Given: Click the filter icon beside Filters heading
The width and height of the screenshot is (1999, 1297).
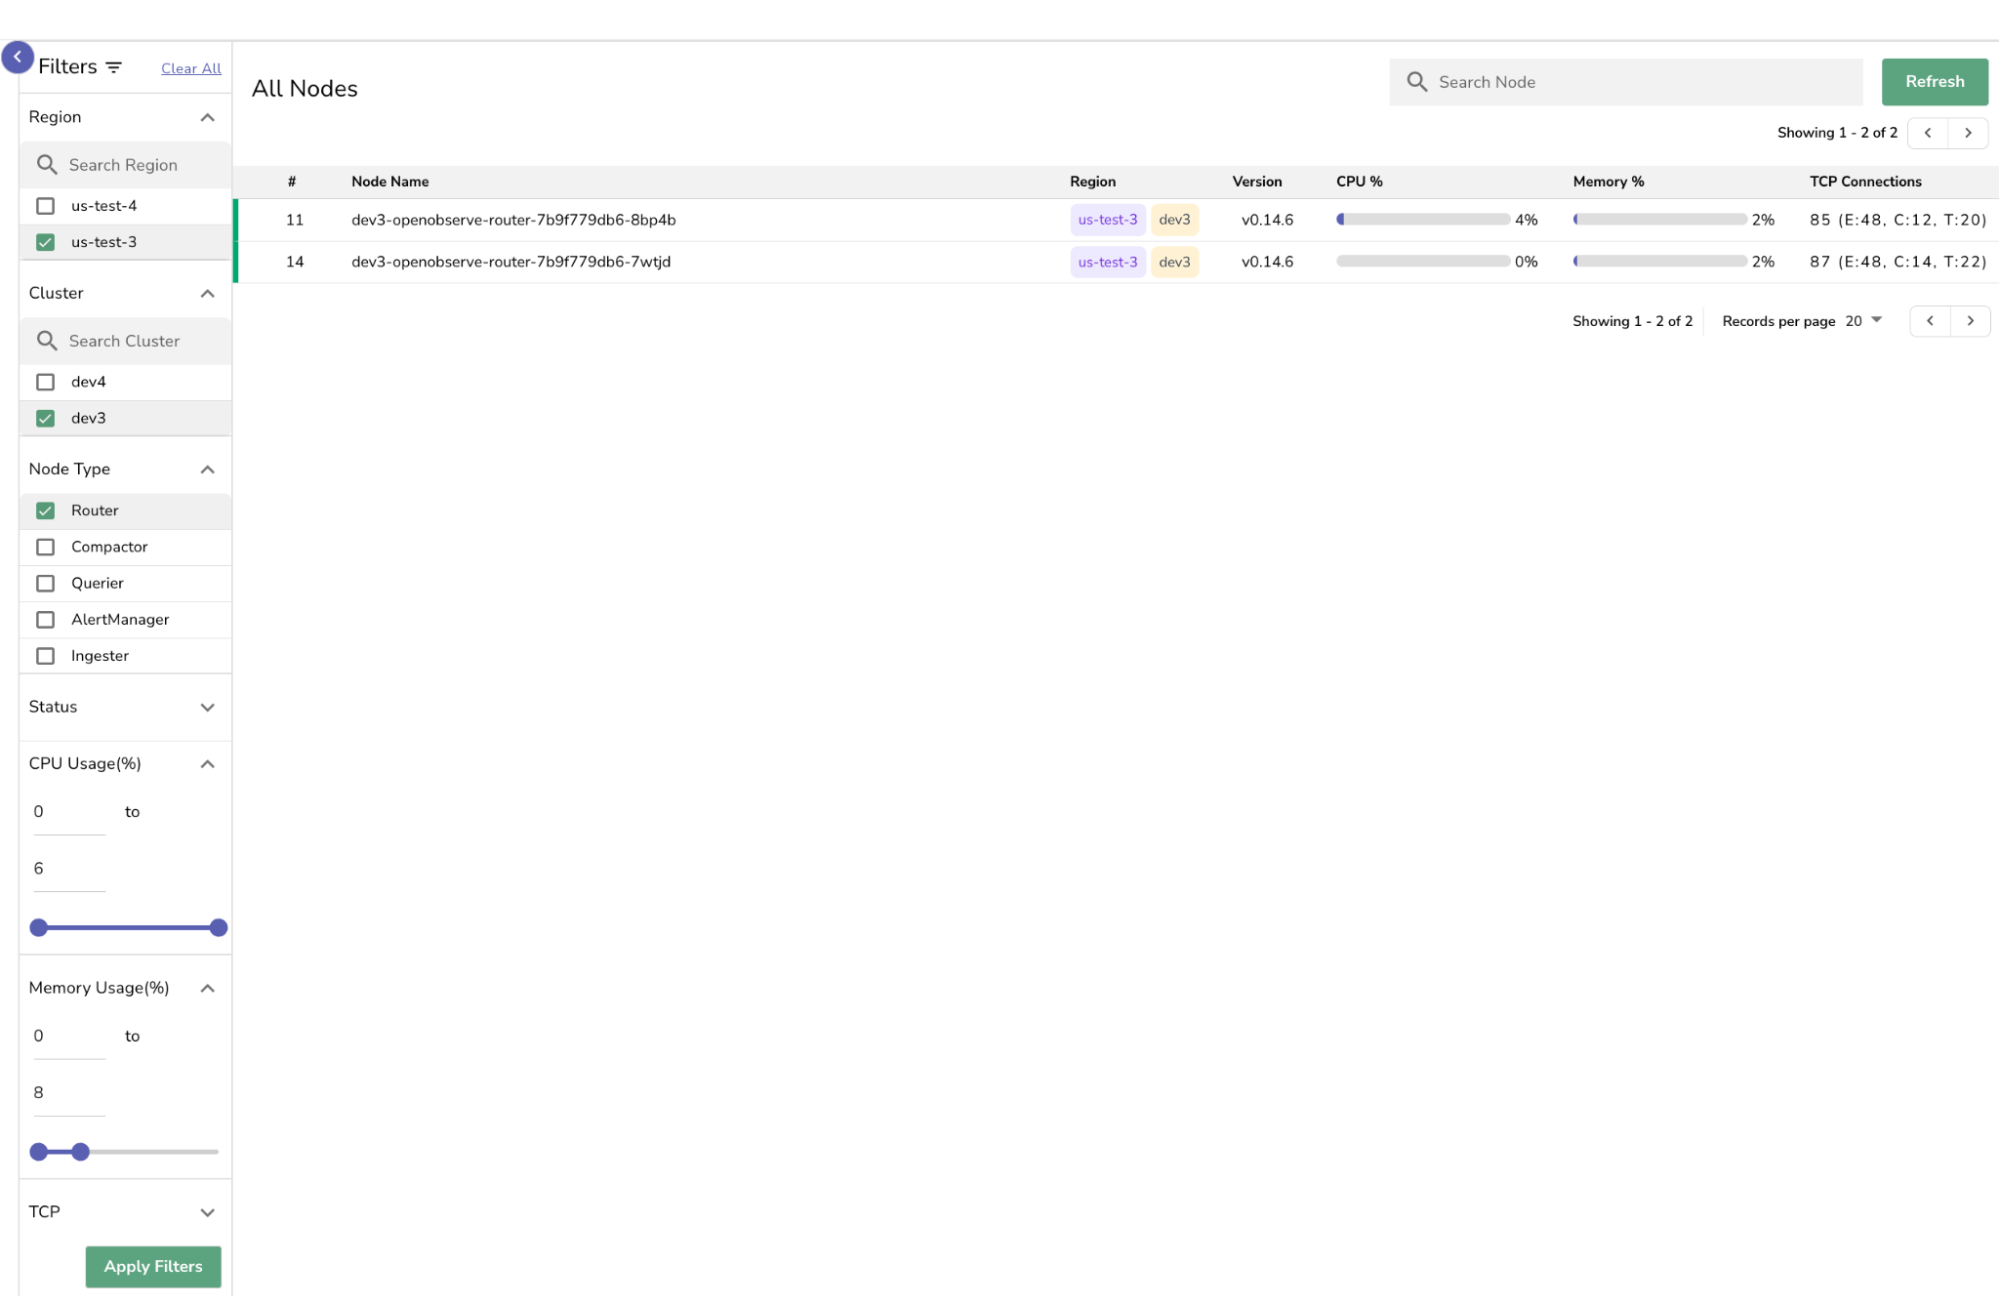Looking at the screenshot, I should coord(115,67).
